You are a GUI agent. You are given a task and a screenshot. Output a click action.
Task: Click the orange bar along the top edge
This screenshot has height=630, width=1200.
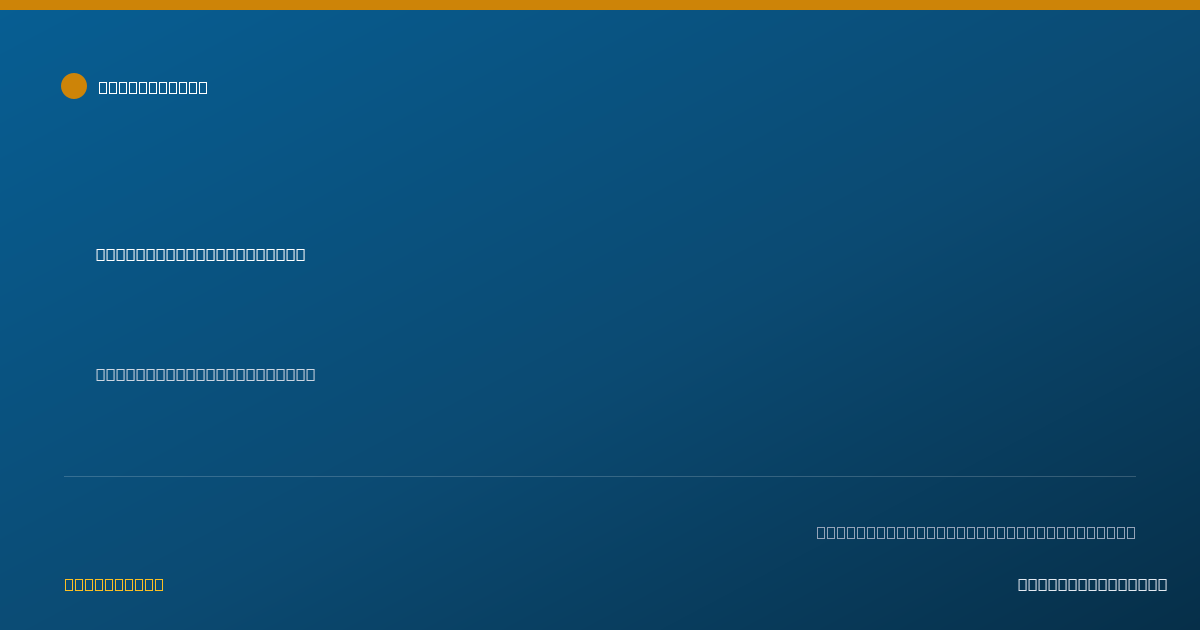pyautogui.click(x=600, y=5)
